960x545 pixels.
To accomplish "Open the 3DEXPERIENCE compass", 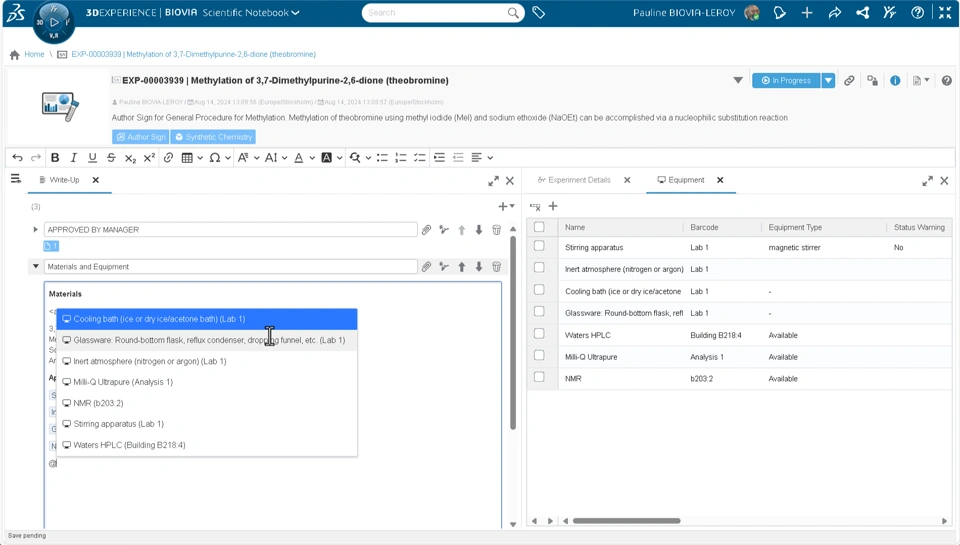I will 54,23.
